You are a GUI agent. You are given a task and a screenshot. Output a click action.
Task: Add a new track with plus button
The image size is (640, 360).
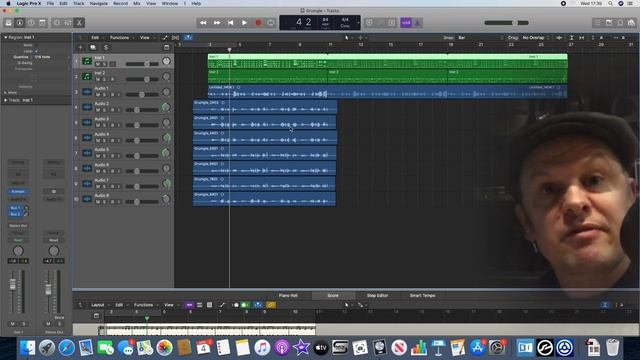(x=80, y=48)
